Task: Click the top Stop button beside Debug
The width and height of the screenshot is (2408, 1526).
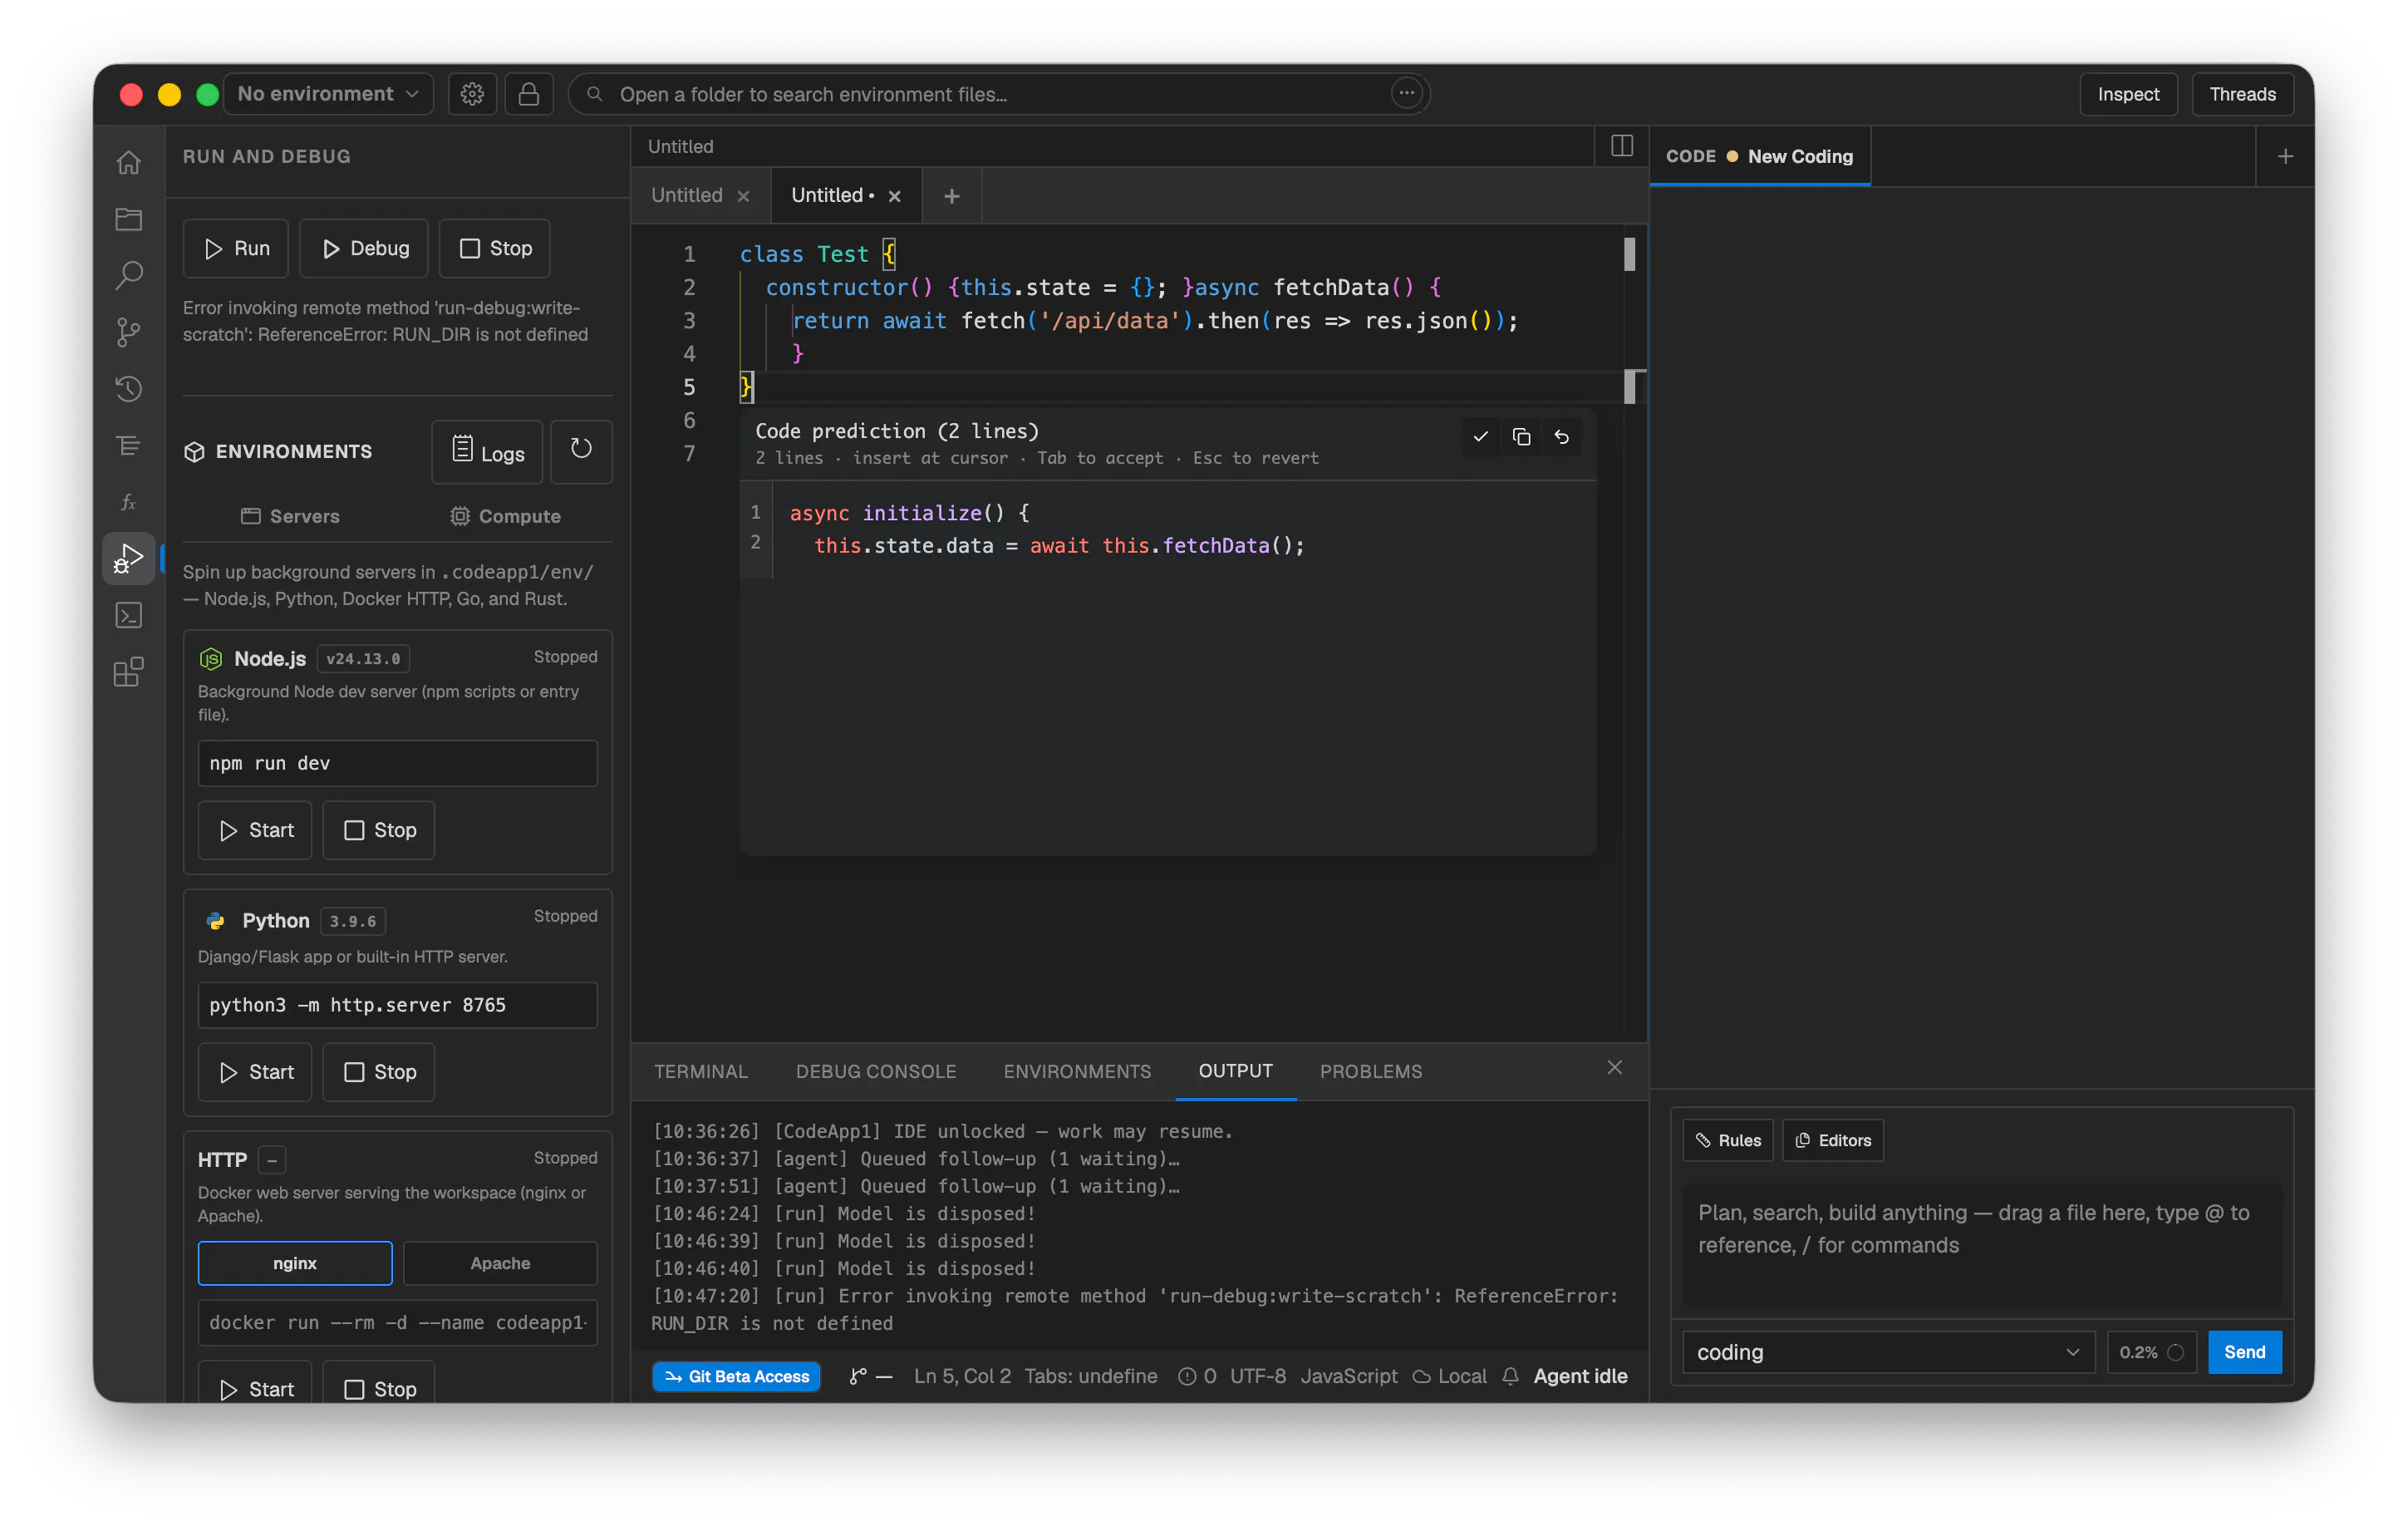Action: pyautogui.click(x=494, y=248)
